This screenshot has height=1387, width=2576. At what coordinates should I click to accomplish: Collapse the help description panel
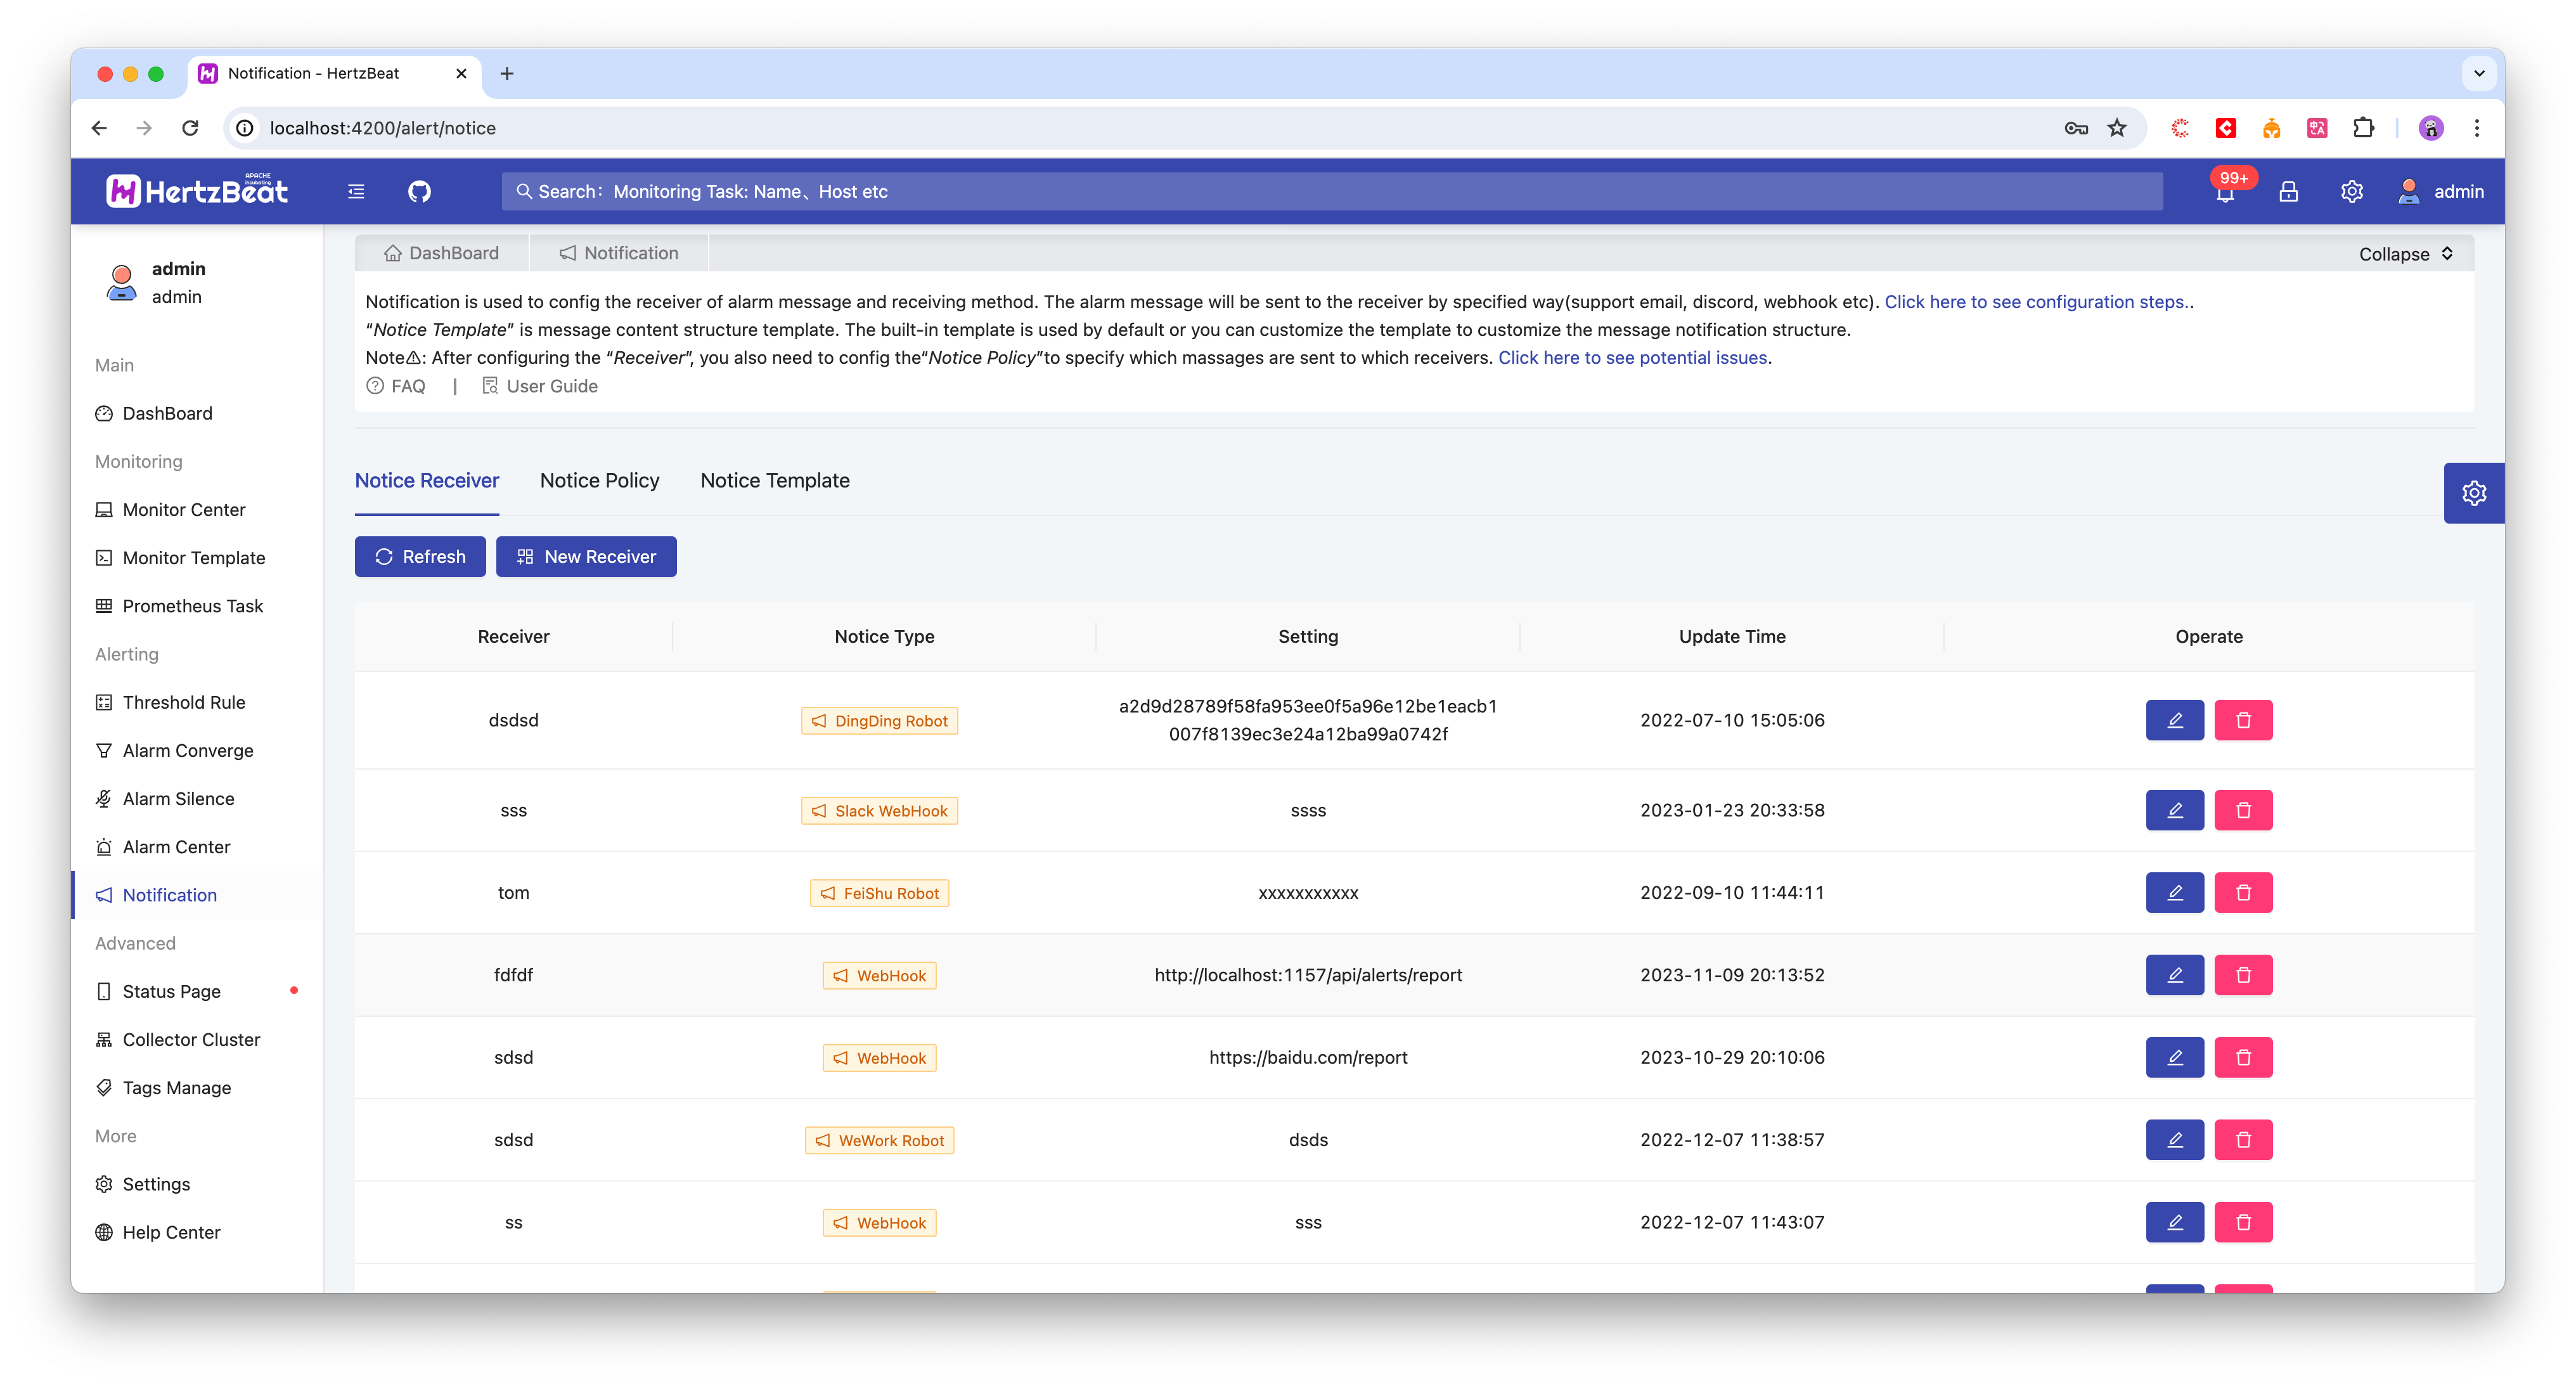click(2405, 254)
